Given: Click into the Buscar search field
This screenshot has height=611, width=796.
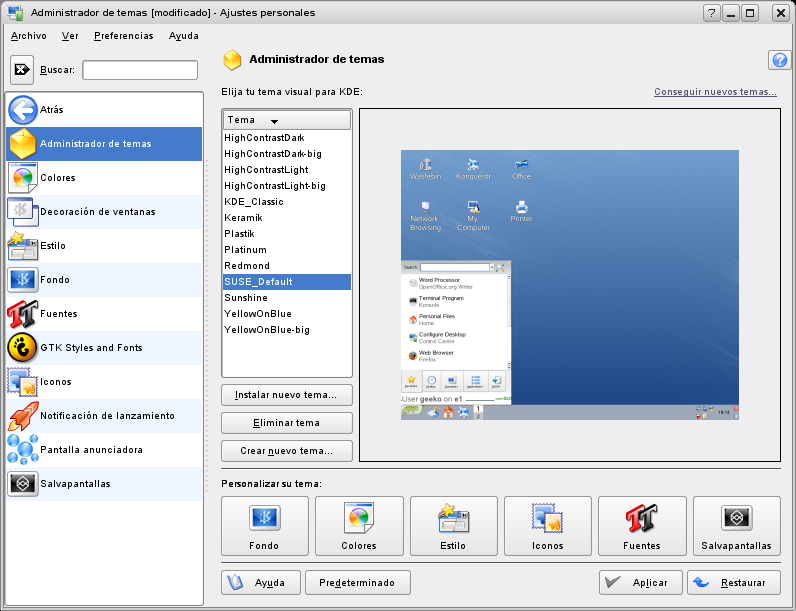Looking at the screenshot, I should coord(140,70).
